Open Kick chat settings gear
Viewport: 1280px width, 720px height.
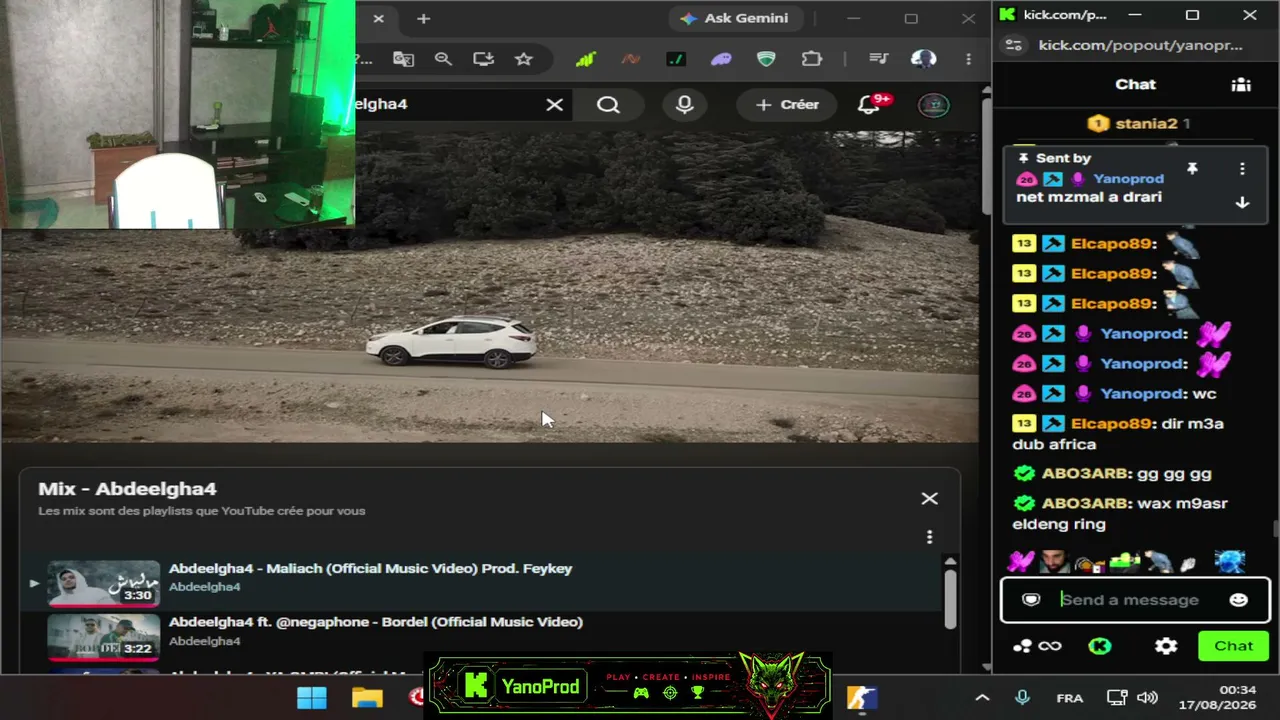(1166, 646)
